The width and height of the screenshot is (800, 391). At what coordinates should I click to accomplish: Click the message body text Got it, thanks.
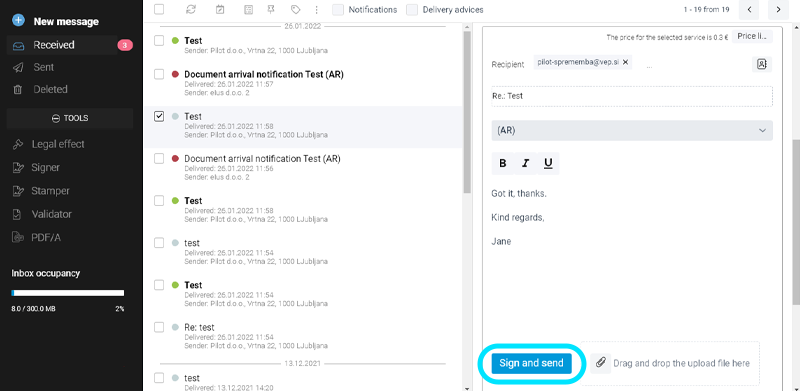click(x=519, y=194)
